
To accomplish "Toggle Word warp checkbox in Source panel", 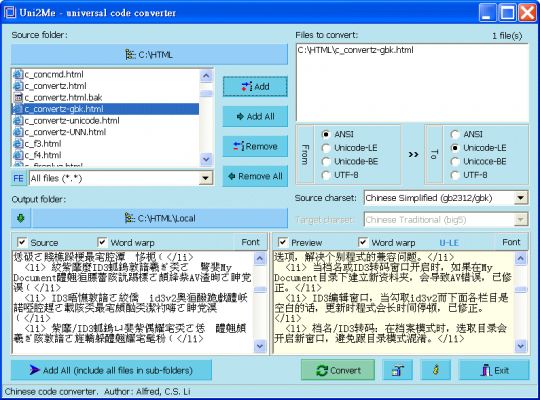I will pos(102,242).
